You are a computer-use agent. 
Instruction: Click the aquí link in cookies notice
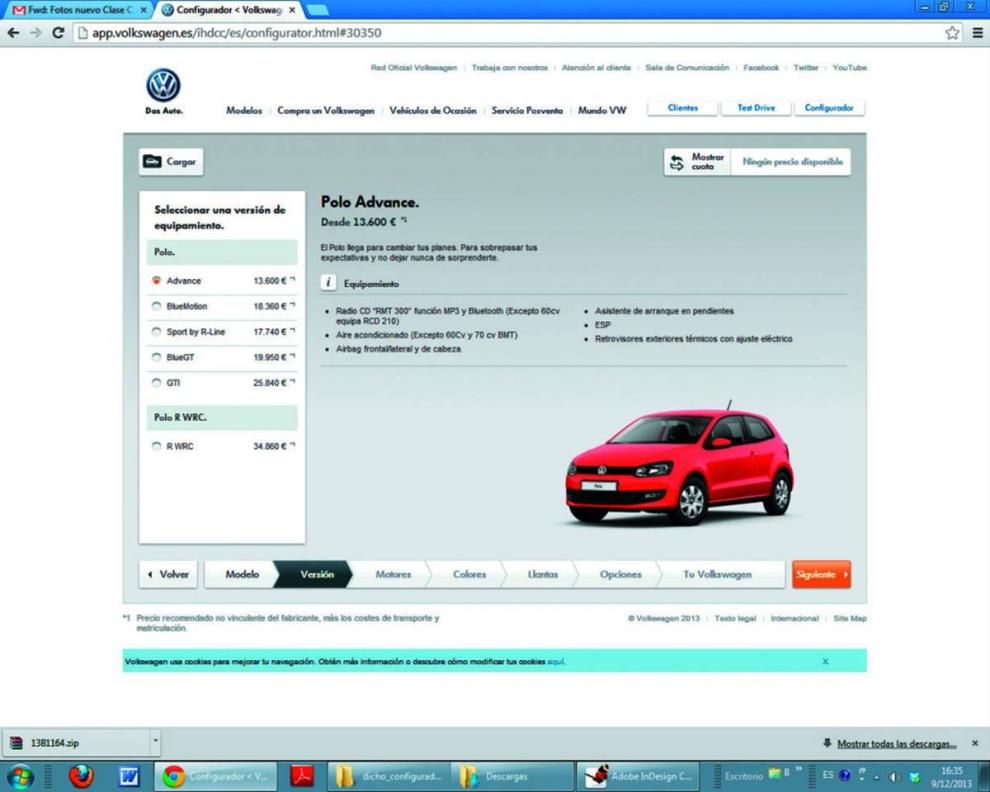[x=556, y=661]
